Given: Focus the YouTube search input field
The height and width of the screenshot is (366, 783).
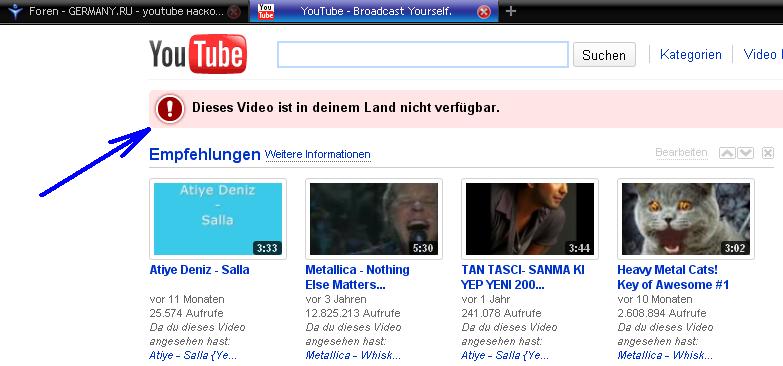Looking at the screenshot, I should (422, 54).
